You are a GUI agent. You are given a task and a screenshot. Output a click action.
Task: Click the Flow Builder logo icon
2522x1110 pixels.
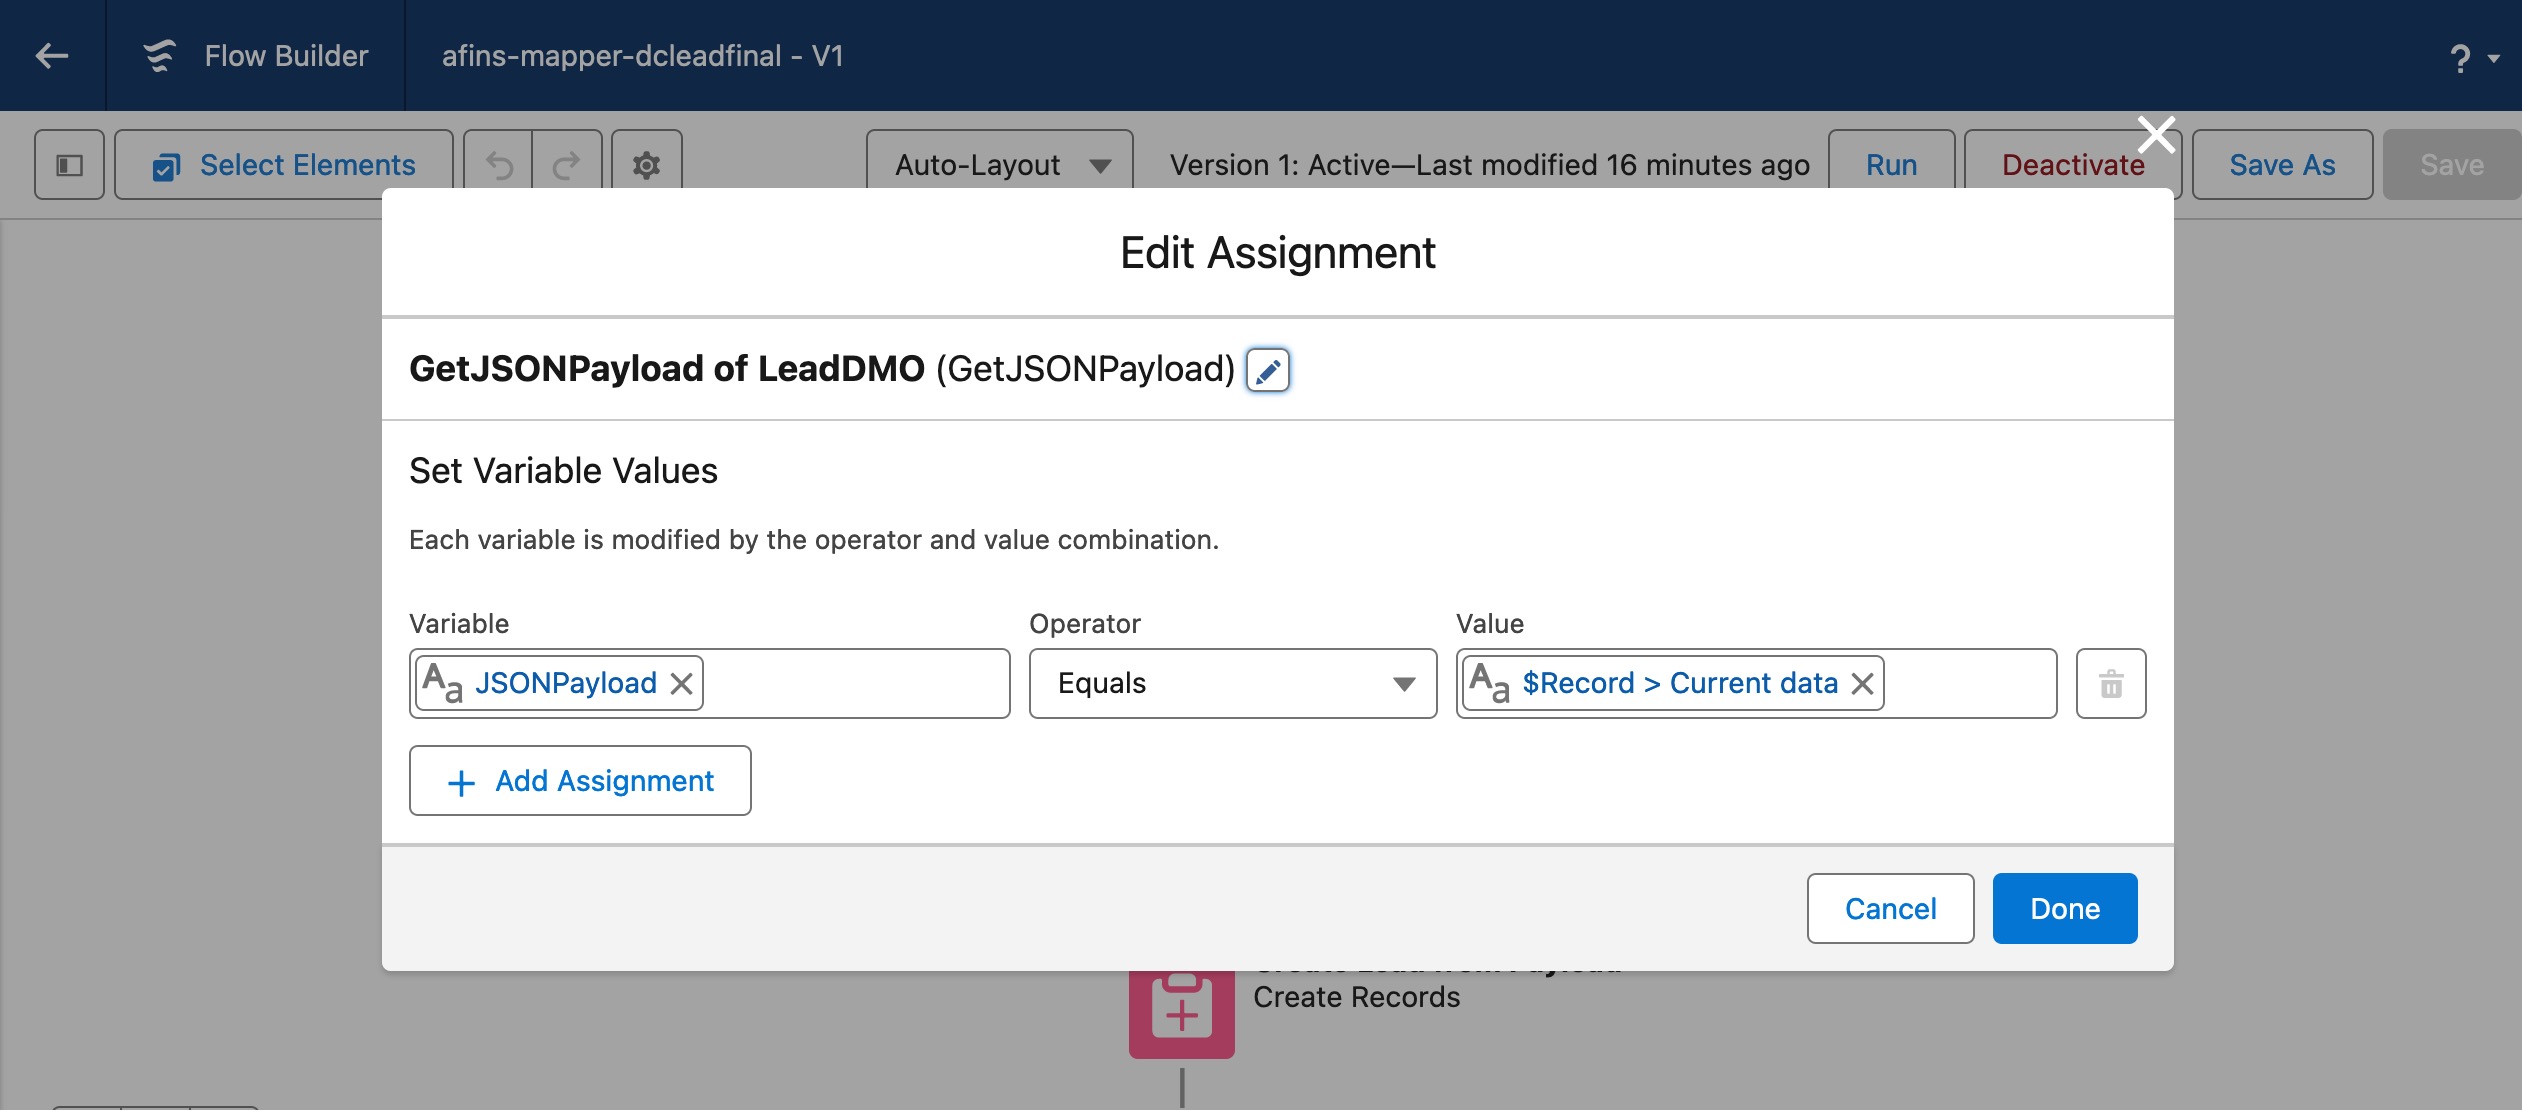[160, 56]
